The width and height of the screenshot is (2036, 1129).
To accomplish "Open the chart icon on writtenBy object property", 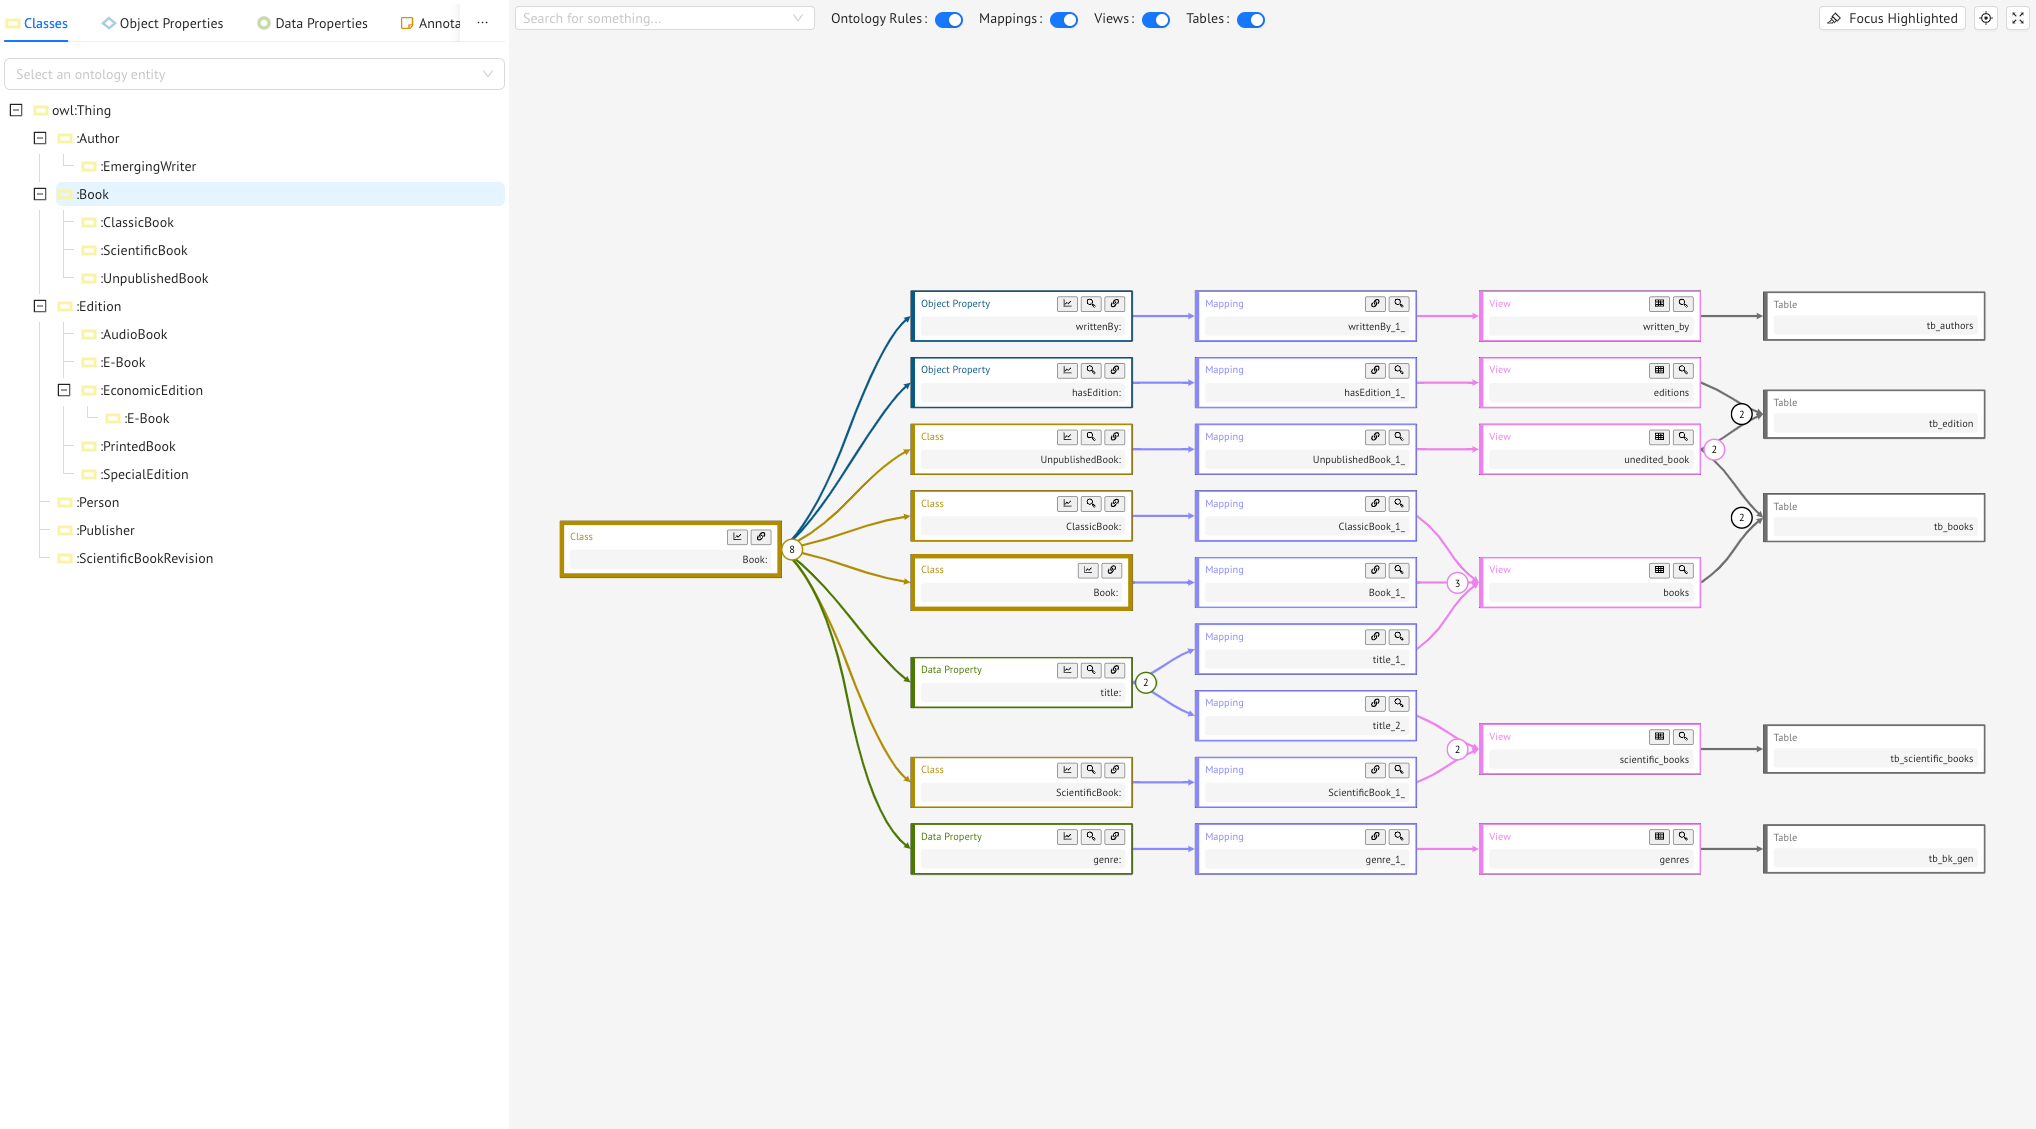I will [1067, 303].
